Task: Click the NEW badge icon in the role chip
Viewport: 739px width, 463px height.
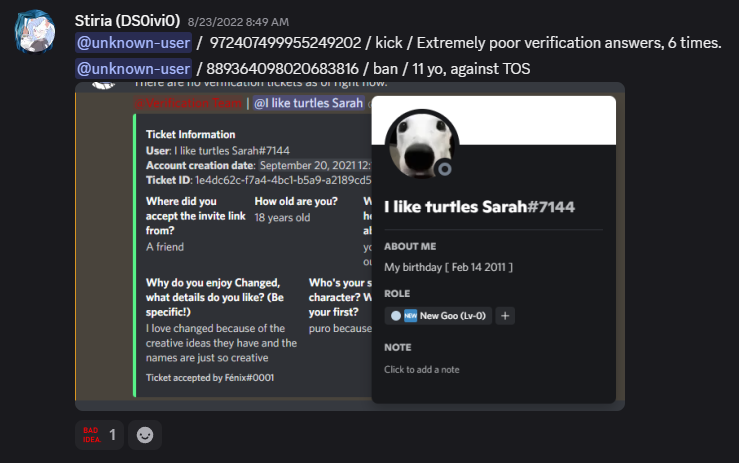Action: tap(411, 316)
